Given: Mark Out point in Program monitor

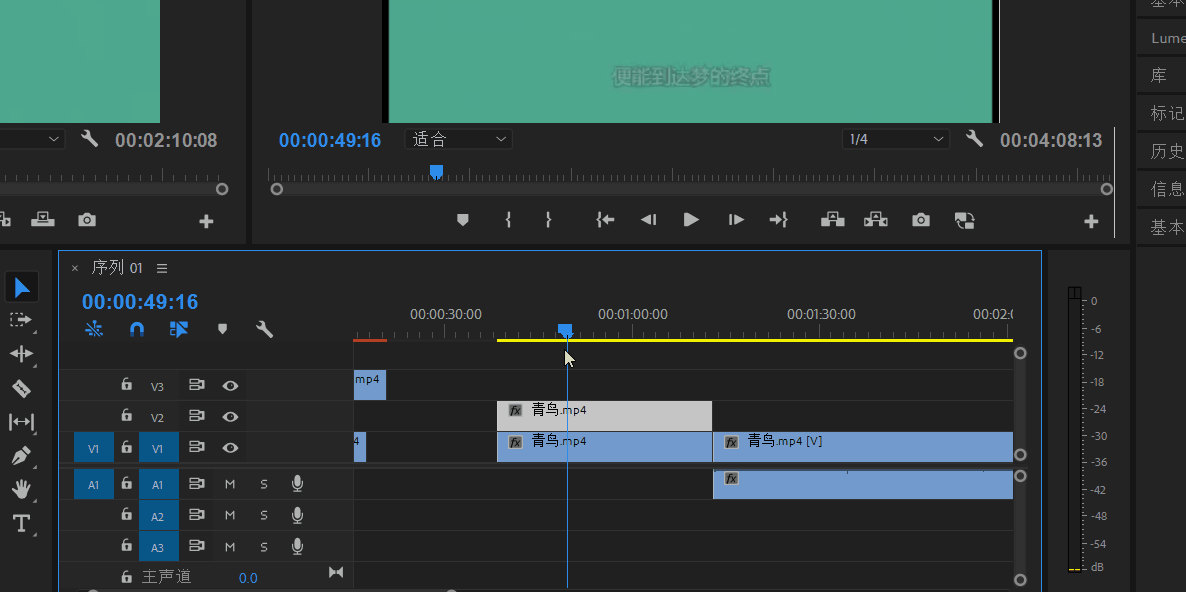Looking at the screenshot, I should coord(549,220).
